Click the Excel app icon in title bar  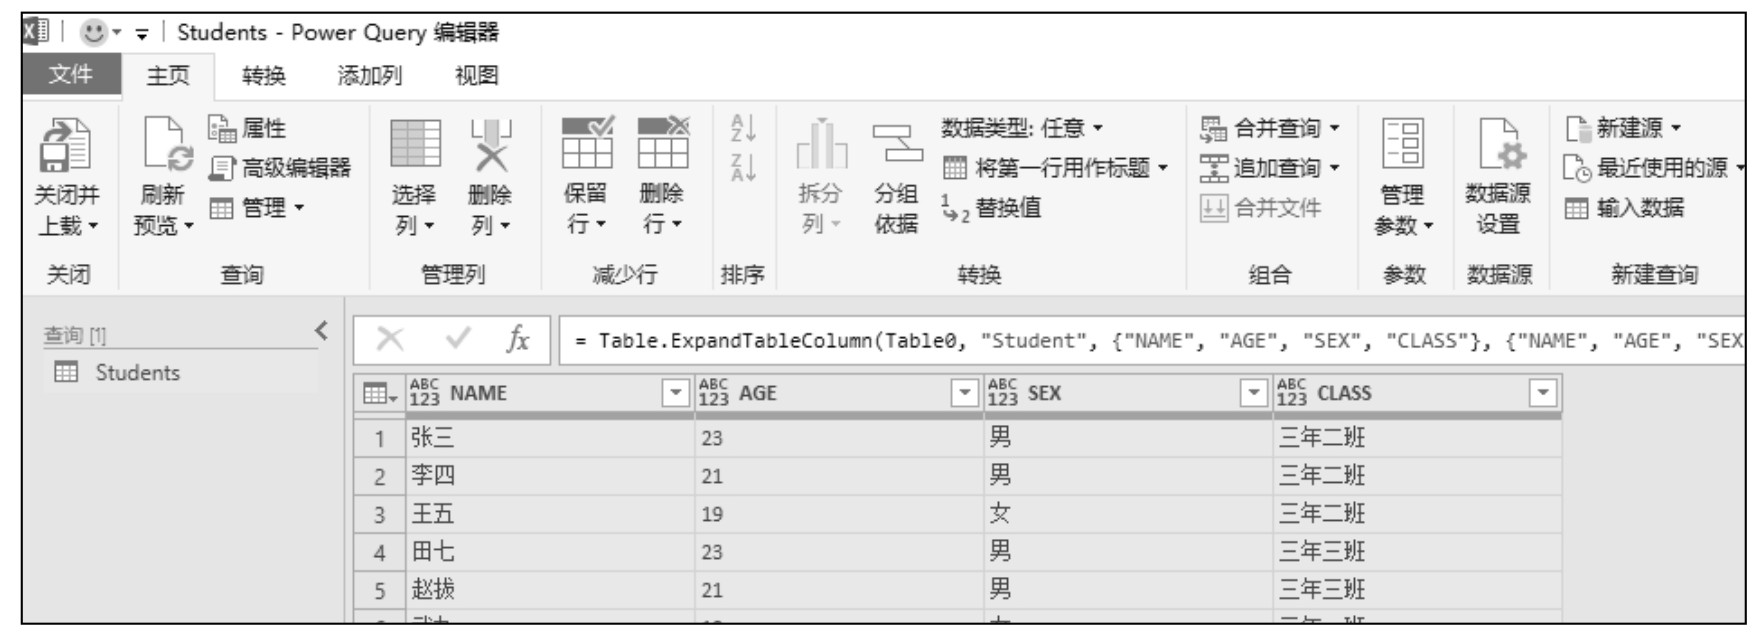[35, 32]
